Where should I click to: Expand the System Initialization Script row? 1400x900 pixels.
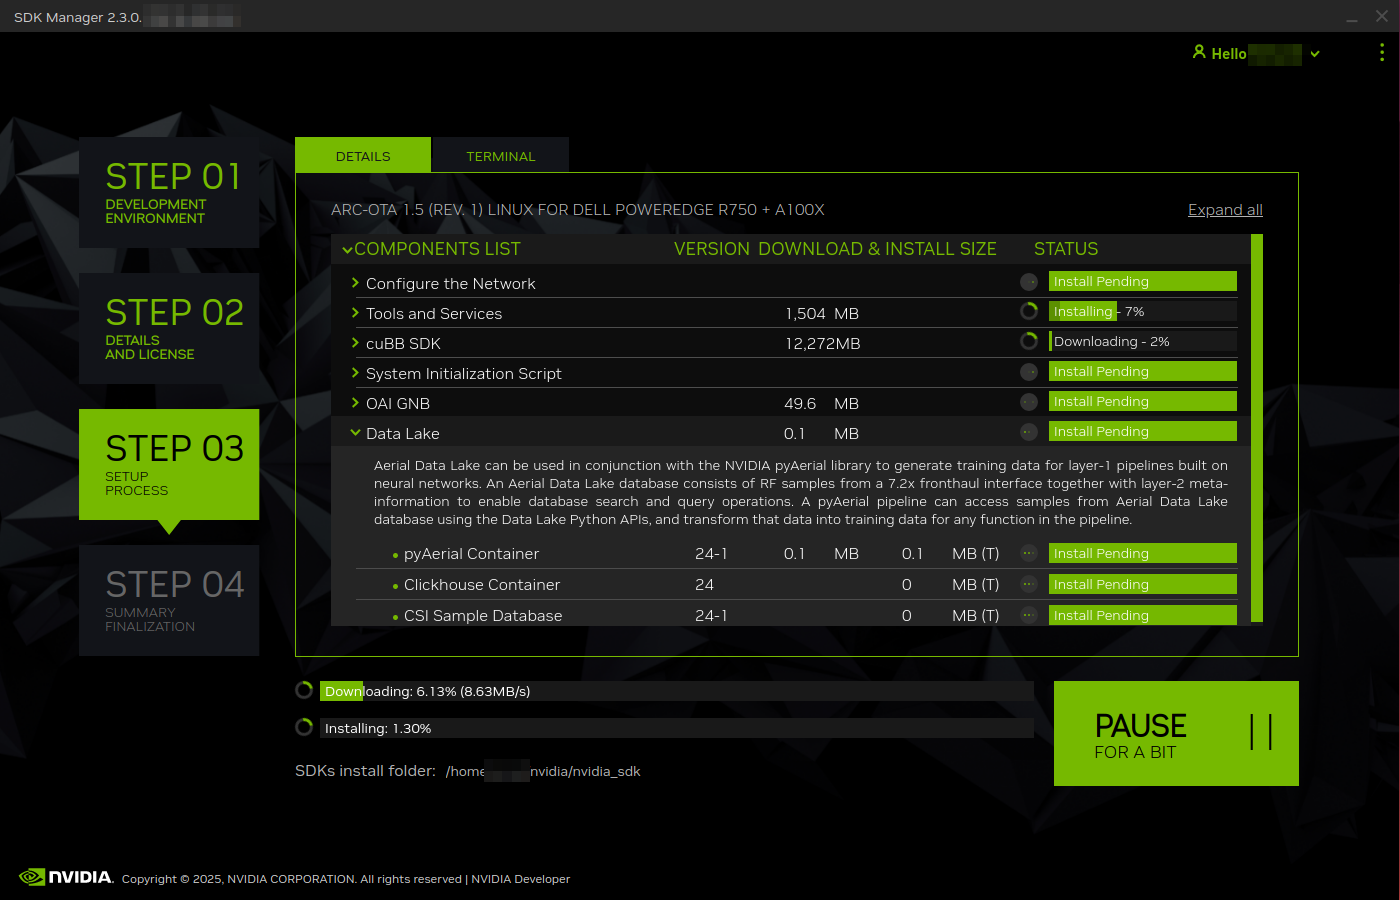click(355, 373)
